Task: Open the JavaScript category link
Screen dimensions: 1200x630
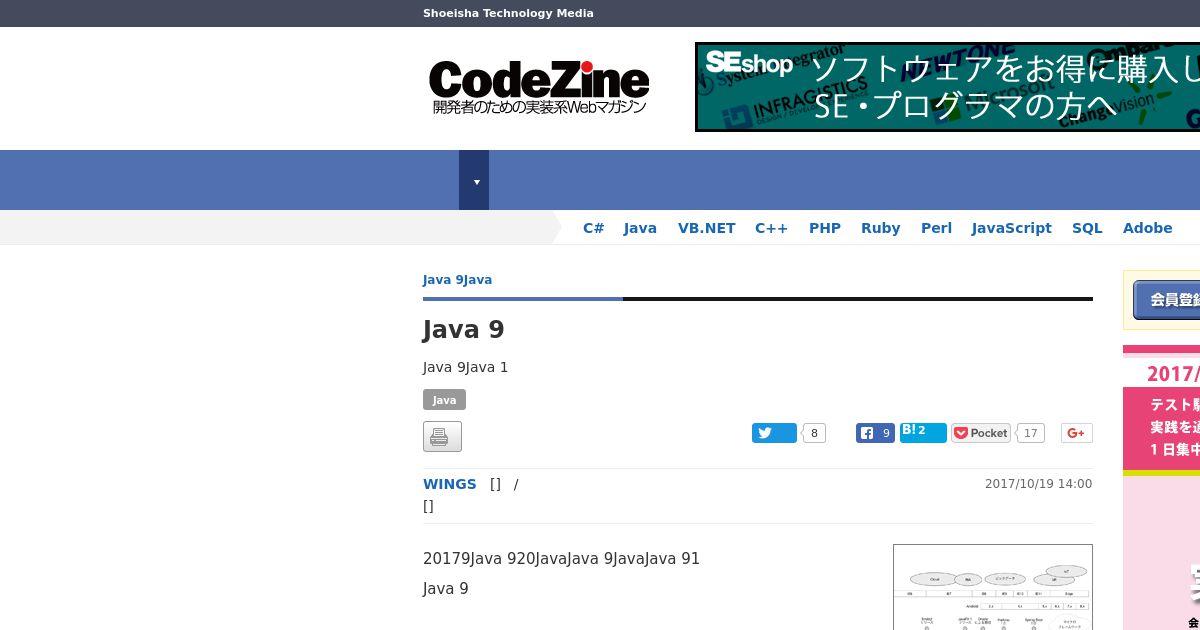Action: [1012, 228]
